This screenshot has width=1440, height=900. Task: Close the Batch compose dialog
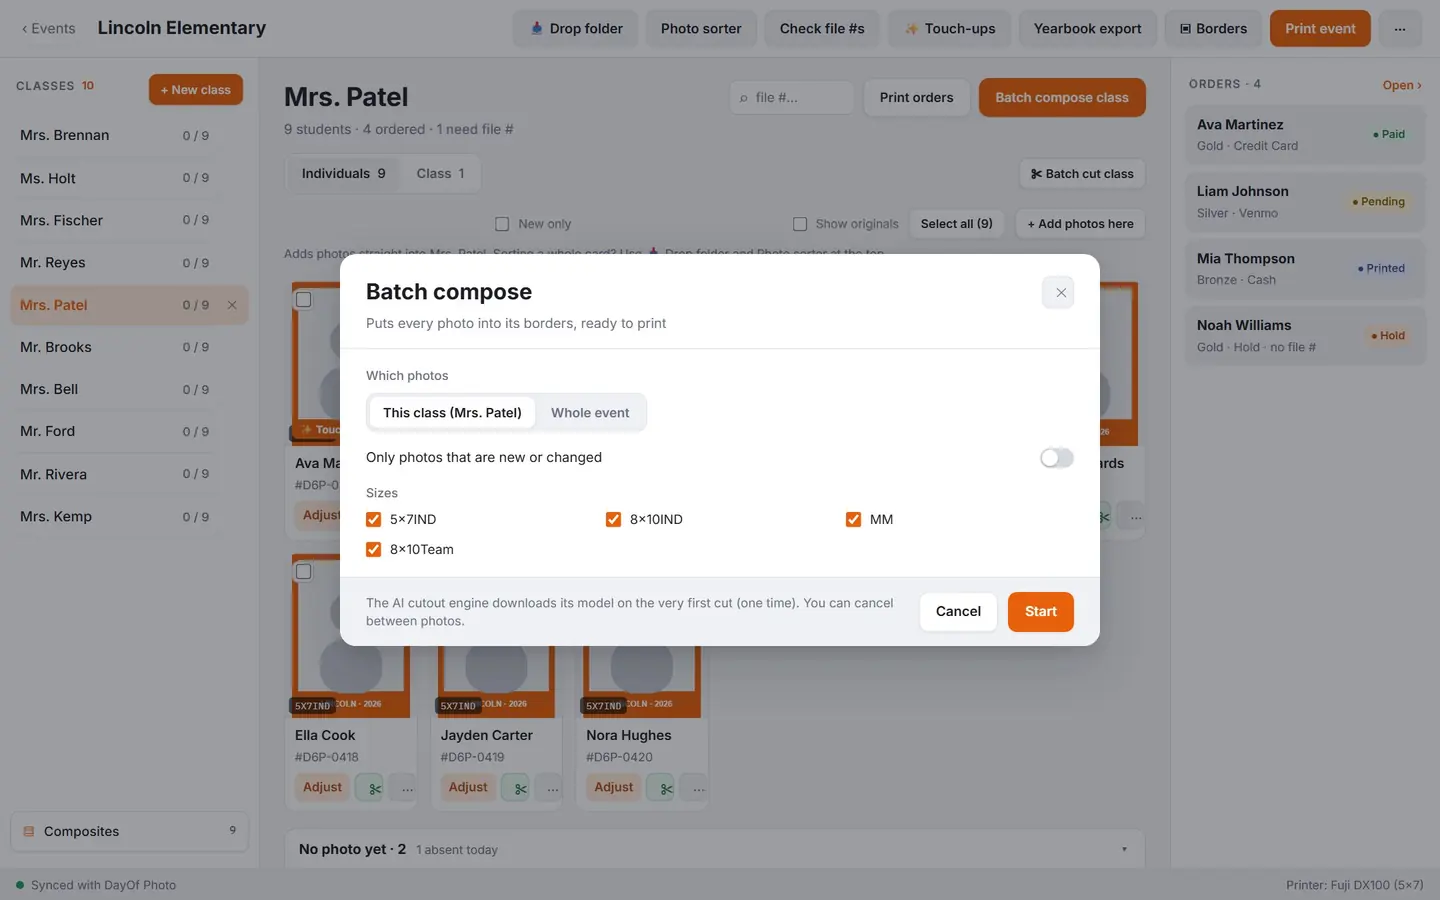click(1060, 293)
